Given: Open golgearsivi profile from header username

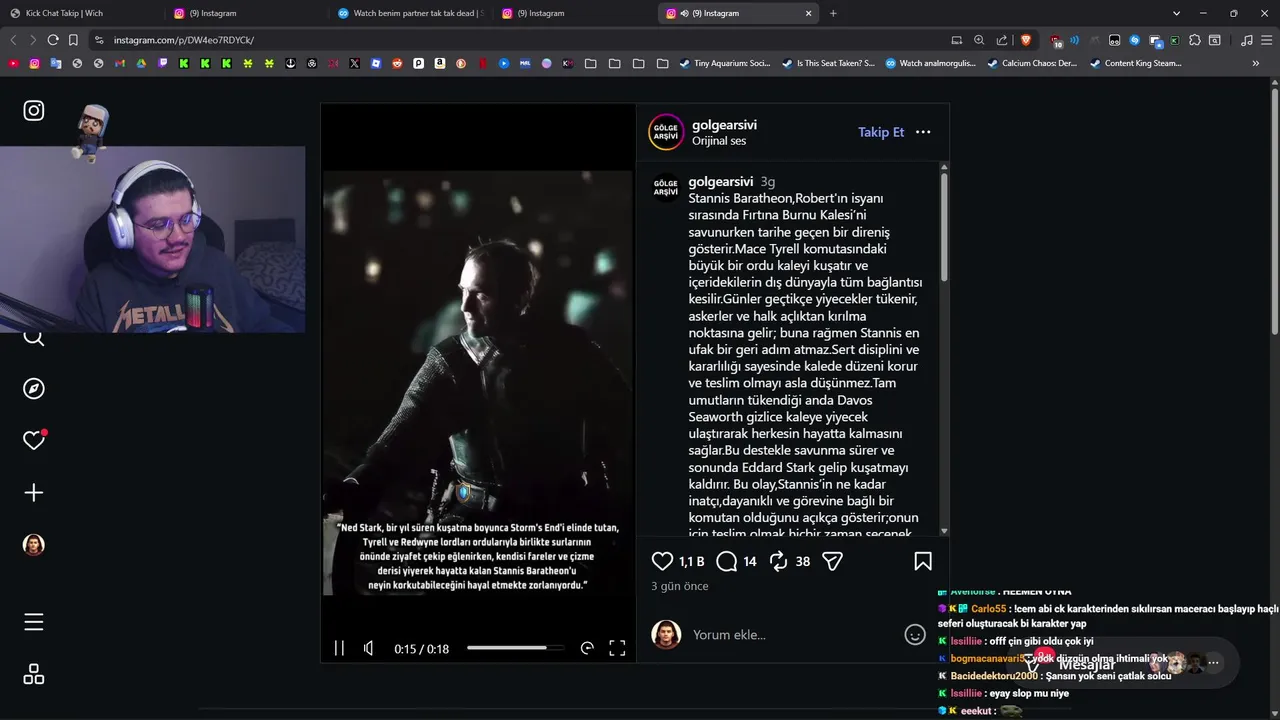Looking at the screenshot, I should click(724, 125).
